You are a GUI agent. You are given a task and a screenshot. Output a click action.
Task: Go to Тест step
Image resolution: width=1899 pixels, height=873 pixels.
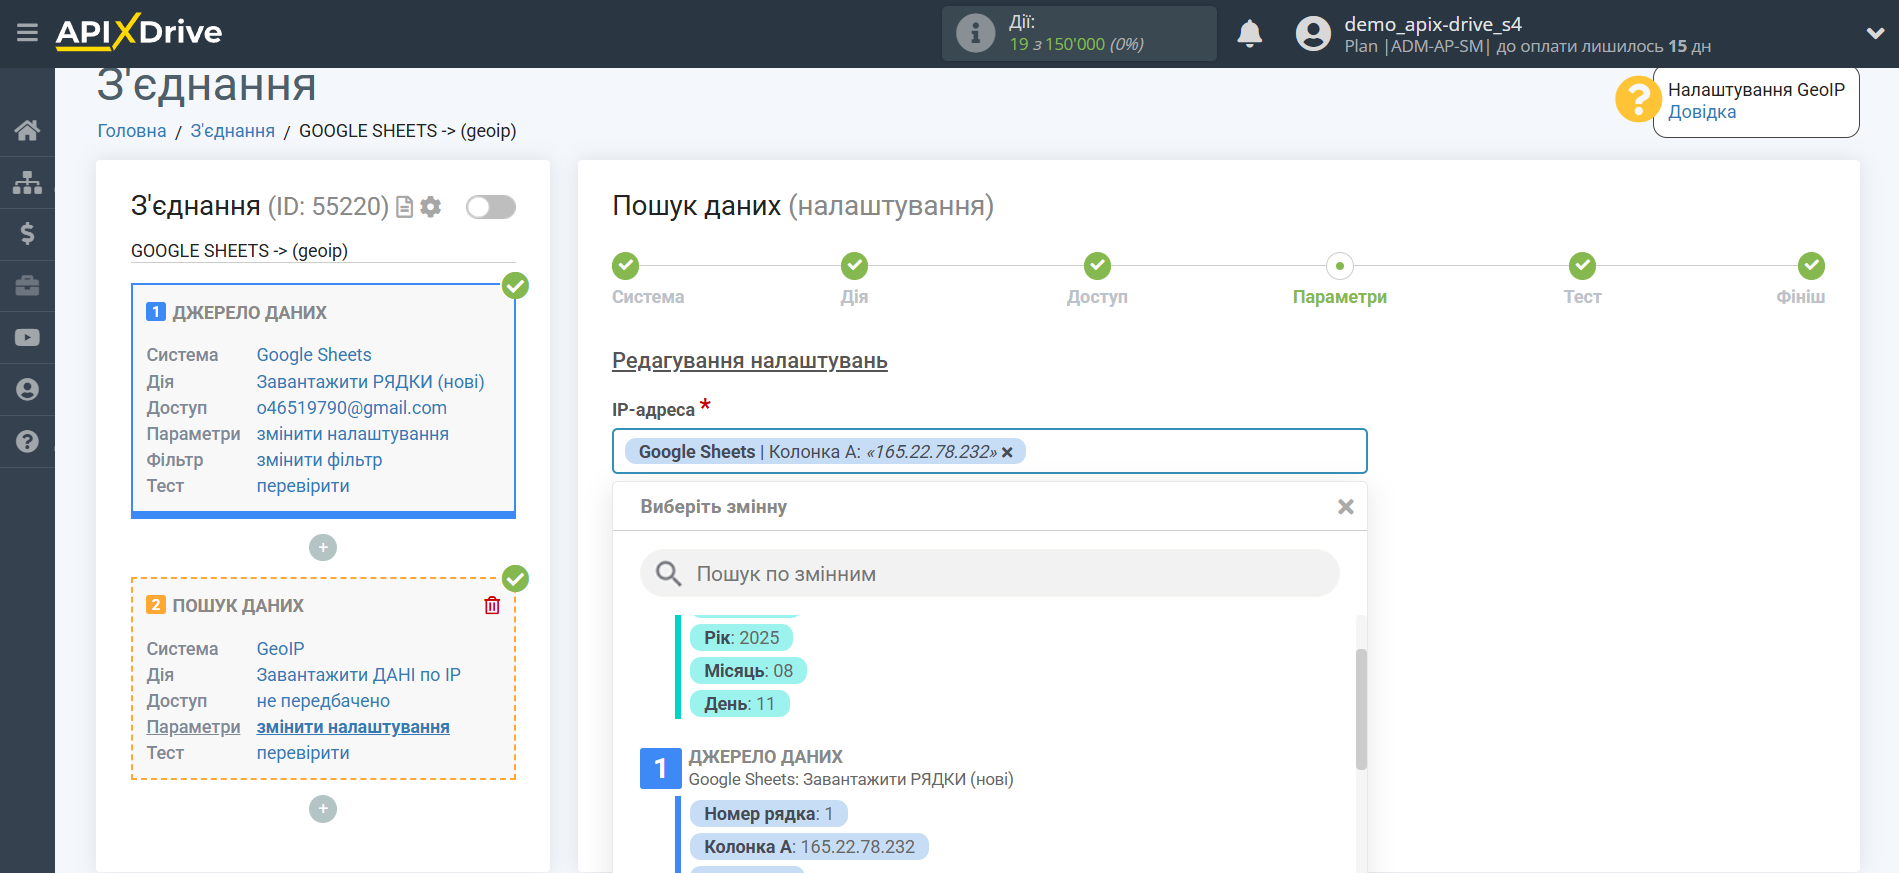[x=1582, y=266]
